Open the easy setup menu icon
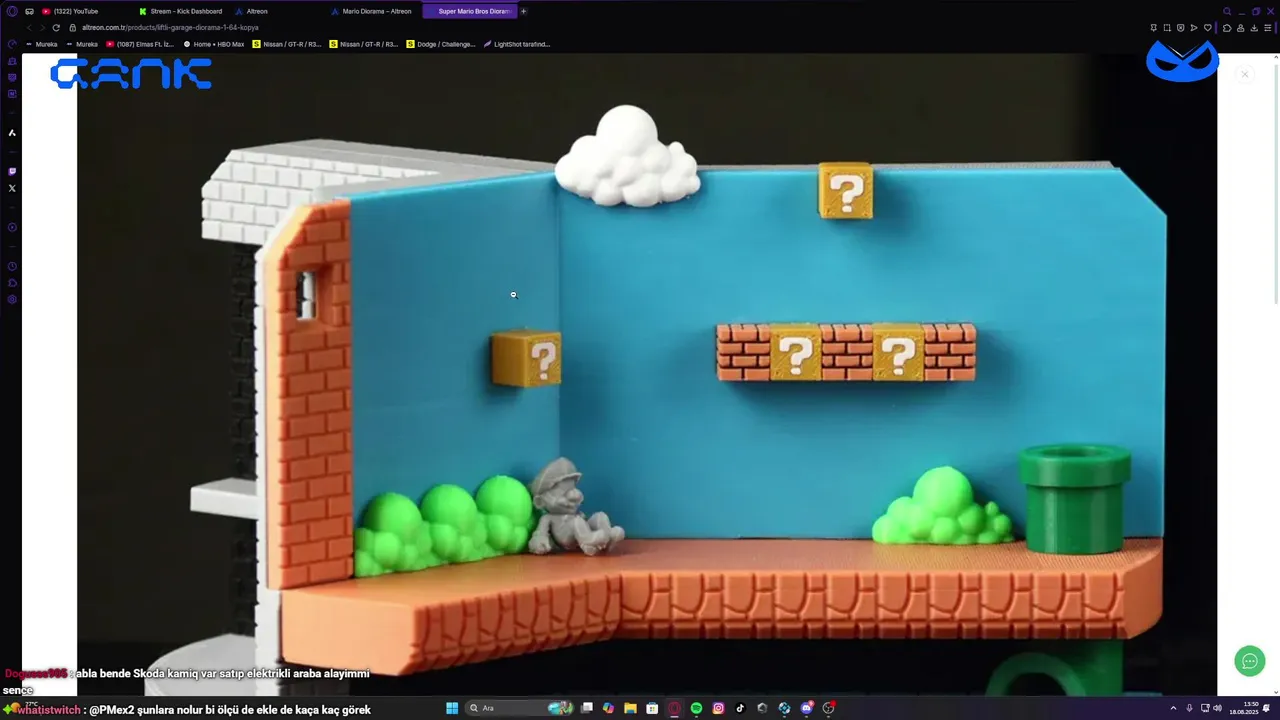The height and width of the screenshot is (720, 1280). [1268, 27]
